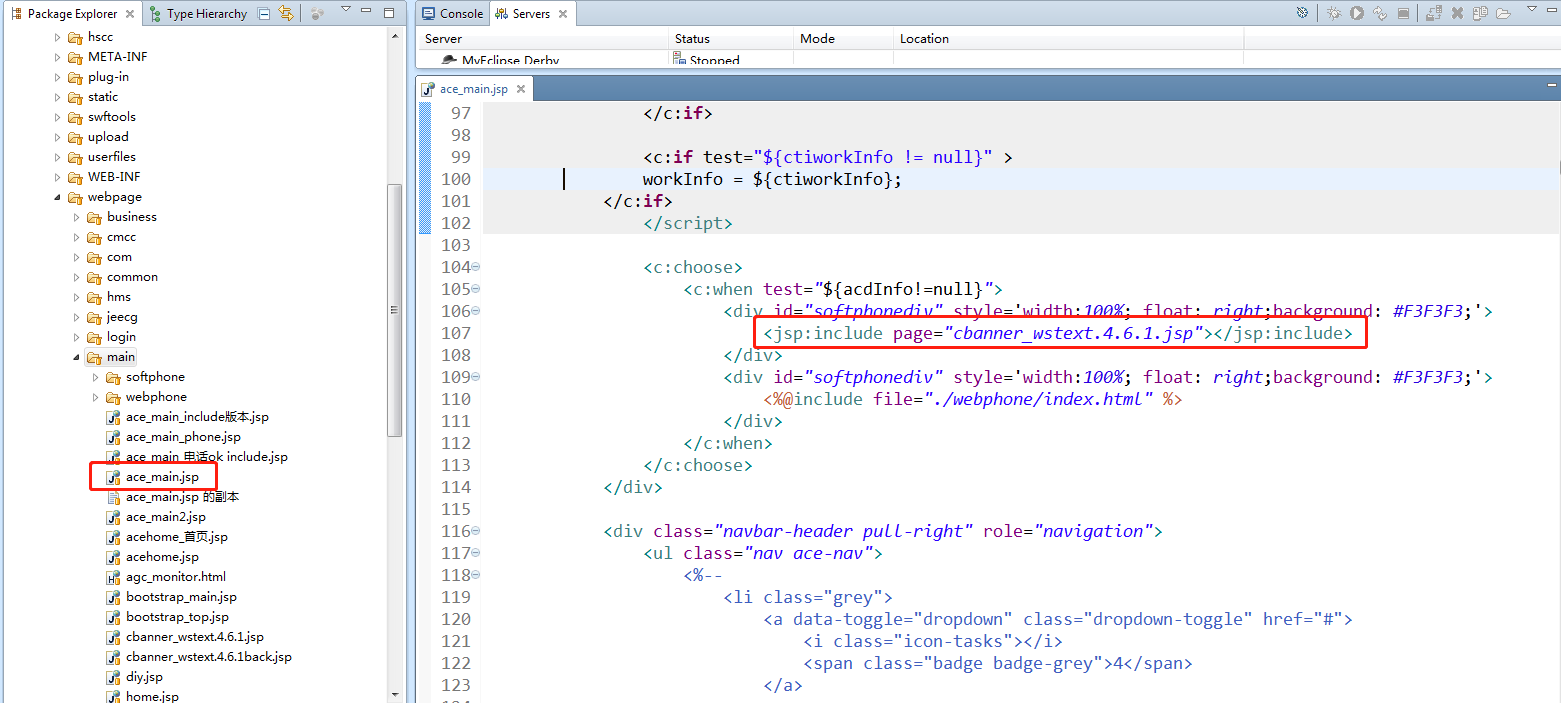This screenshot has height=703, width=1561.
Task: Click the grey open-folder icon in Servers toolbar
Action: [1502, 13]
